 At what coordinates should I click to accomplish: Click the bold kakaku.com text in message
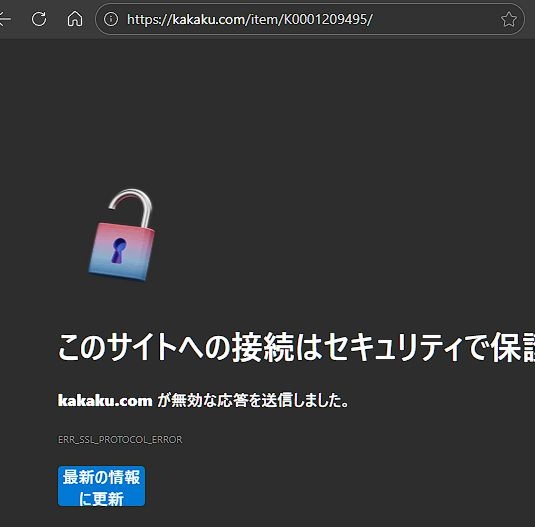click(x=105, y=400)
